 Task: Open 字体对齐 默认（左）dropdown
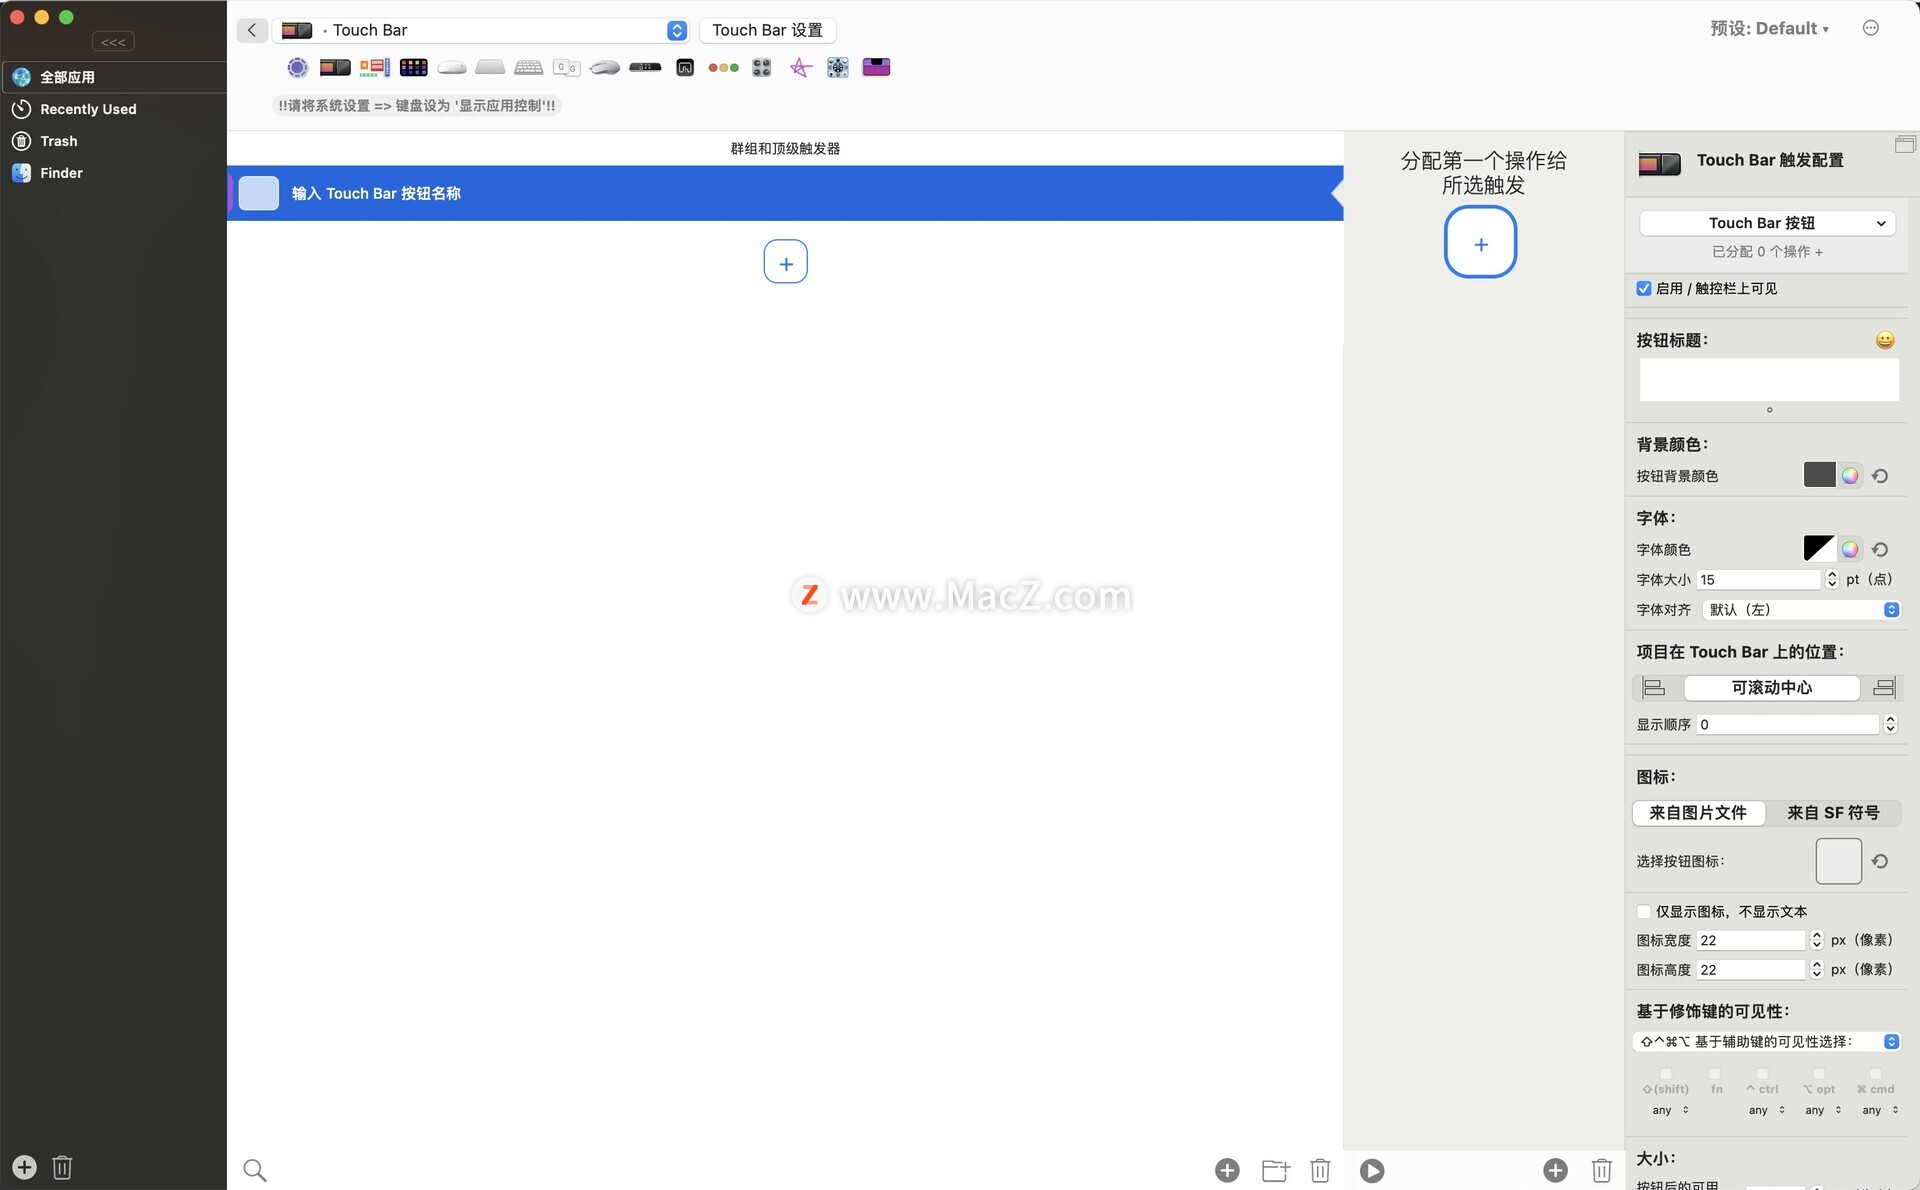click(1800, 609)
